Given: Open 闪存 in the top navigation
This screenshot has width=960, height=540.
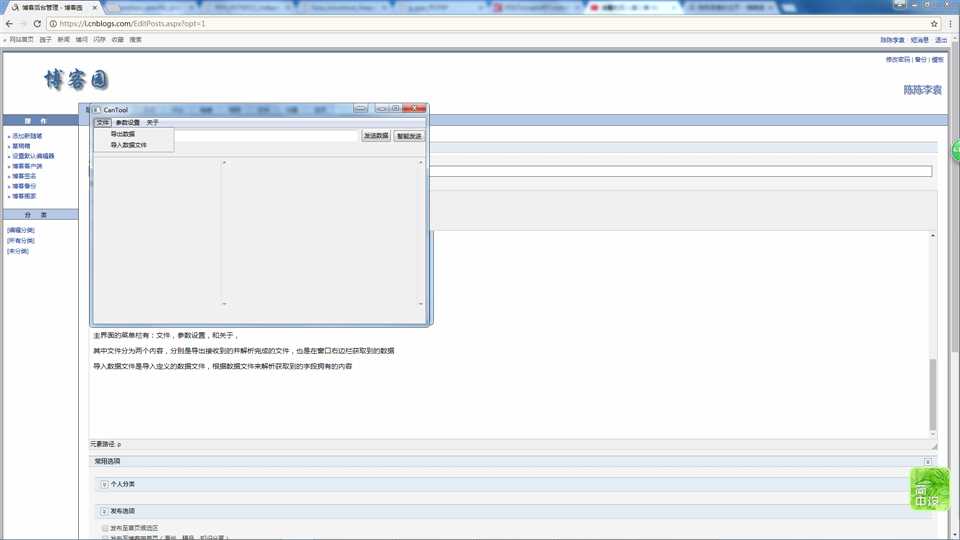Looking at the screenshot, I should click(99, 39).
